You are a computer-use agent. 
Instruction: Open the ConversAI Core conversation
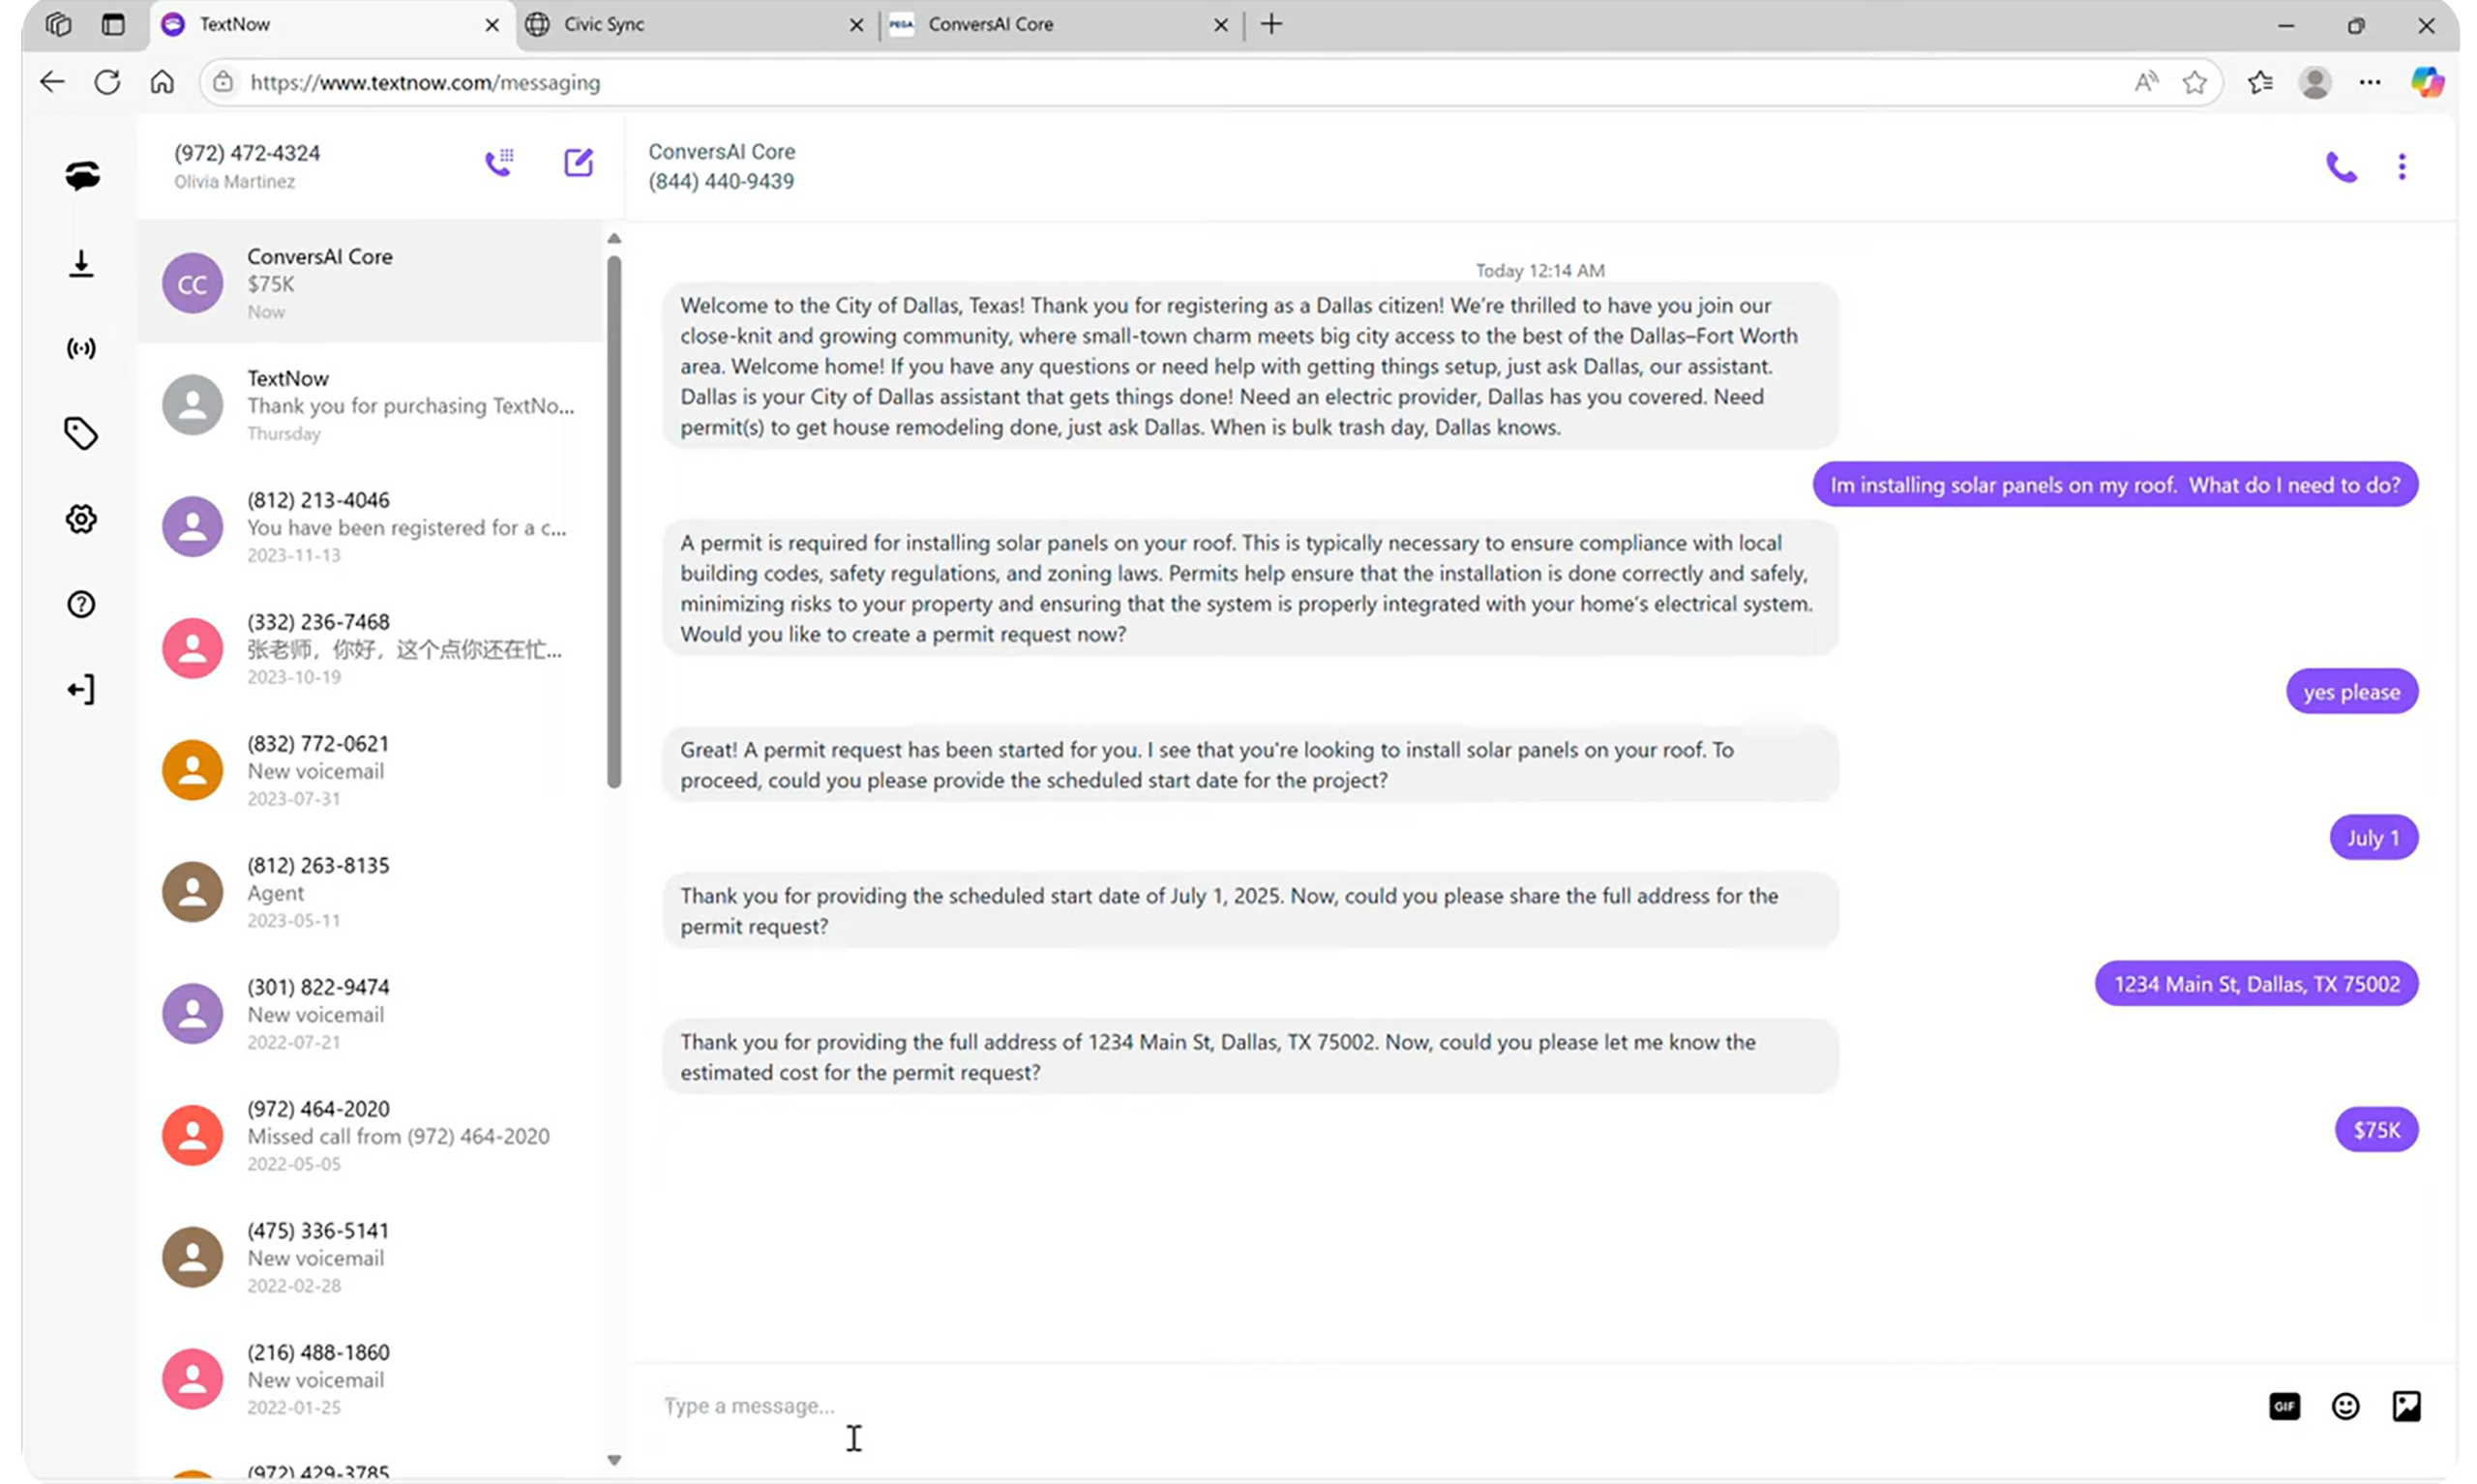370,283
